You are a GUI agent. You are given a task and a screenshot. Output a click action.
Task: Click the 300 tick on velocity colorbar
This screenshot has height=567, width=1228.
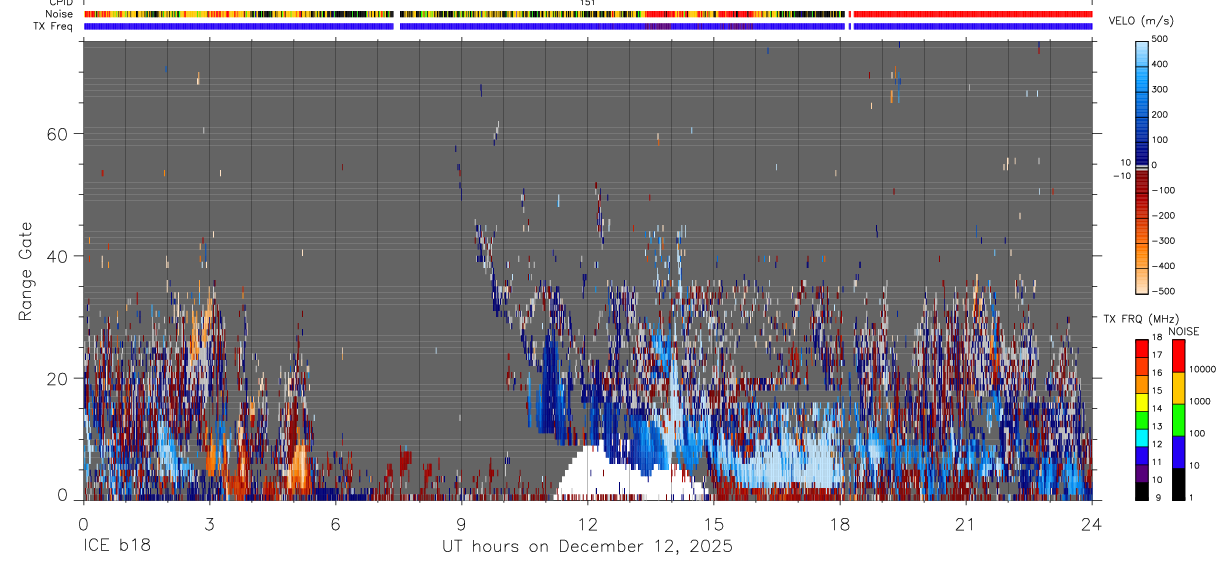pyautogui.click(x=1161, y=89)
